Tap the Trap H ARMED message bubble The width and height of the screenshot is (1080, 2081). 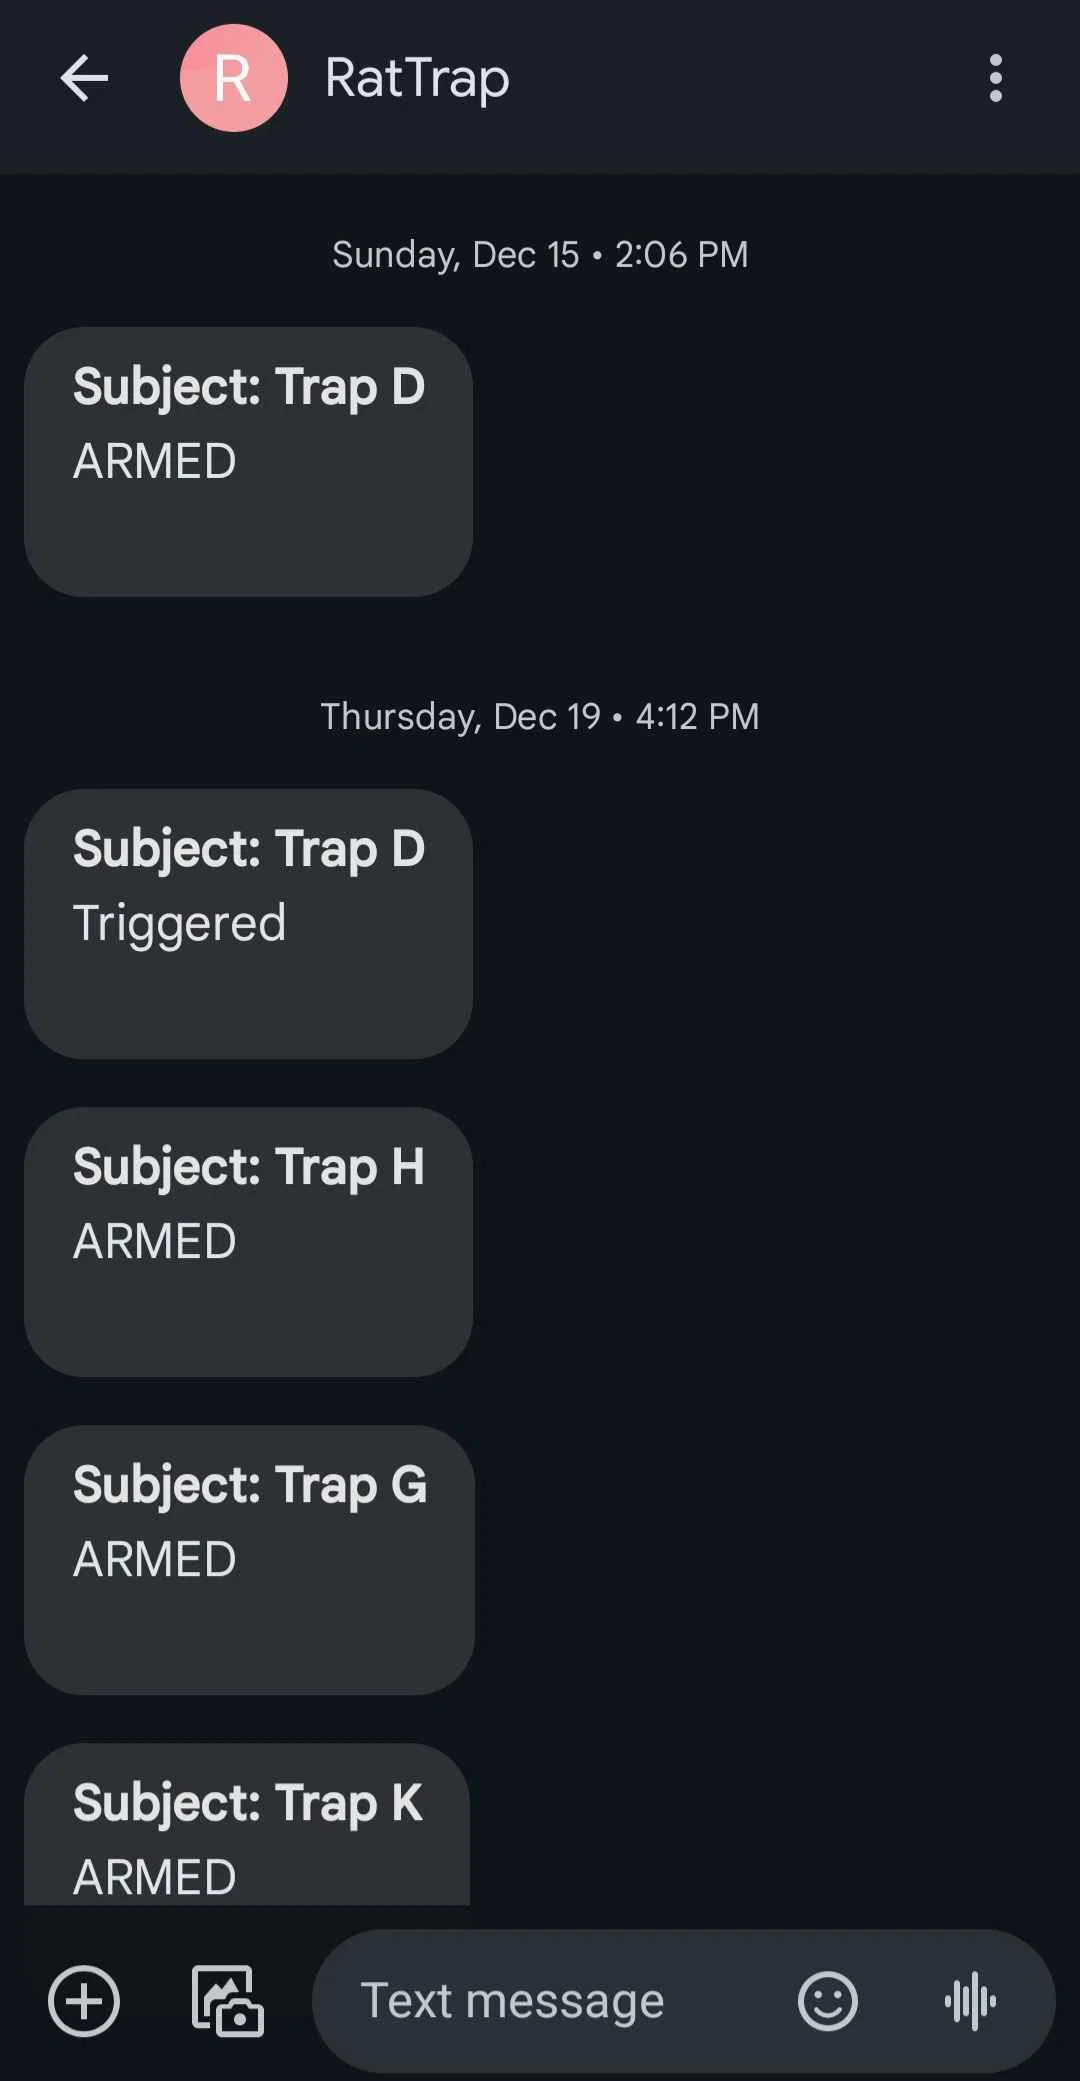pos(248,1242)
